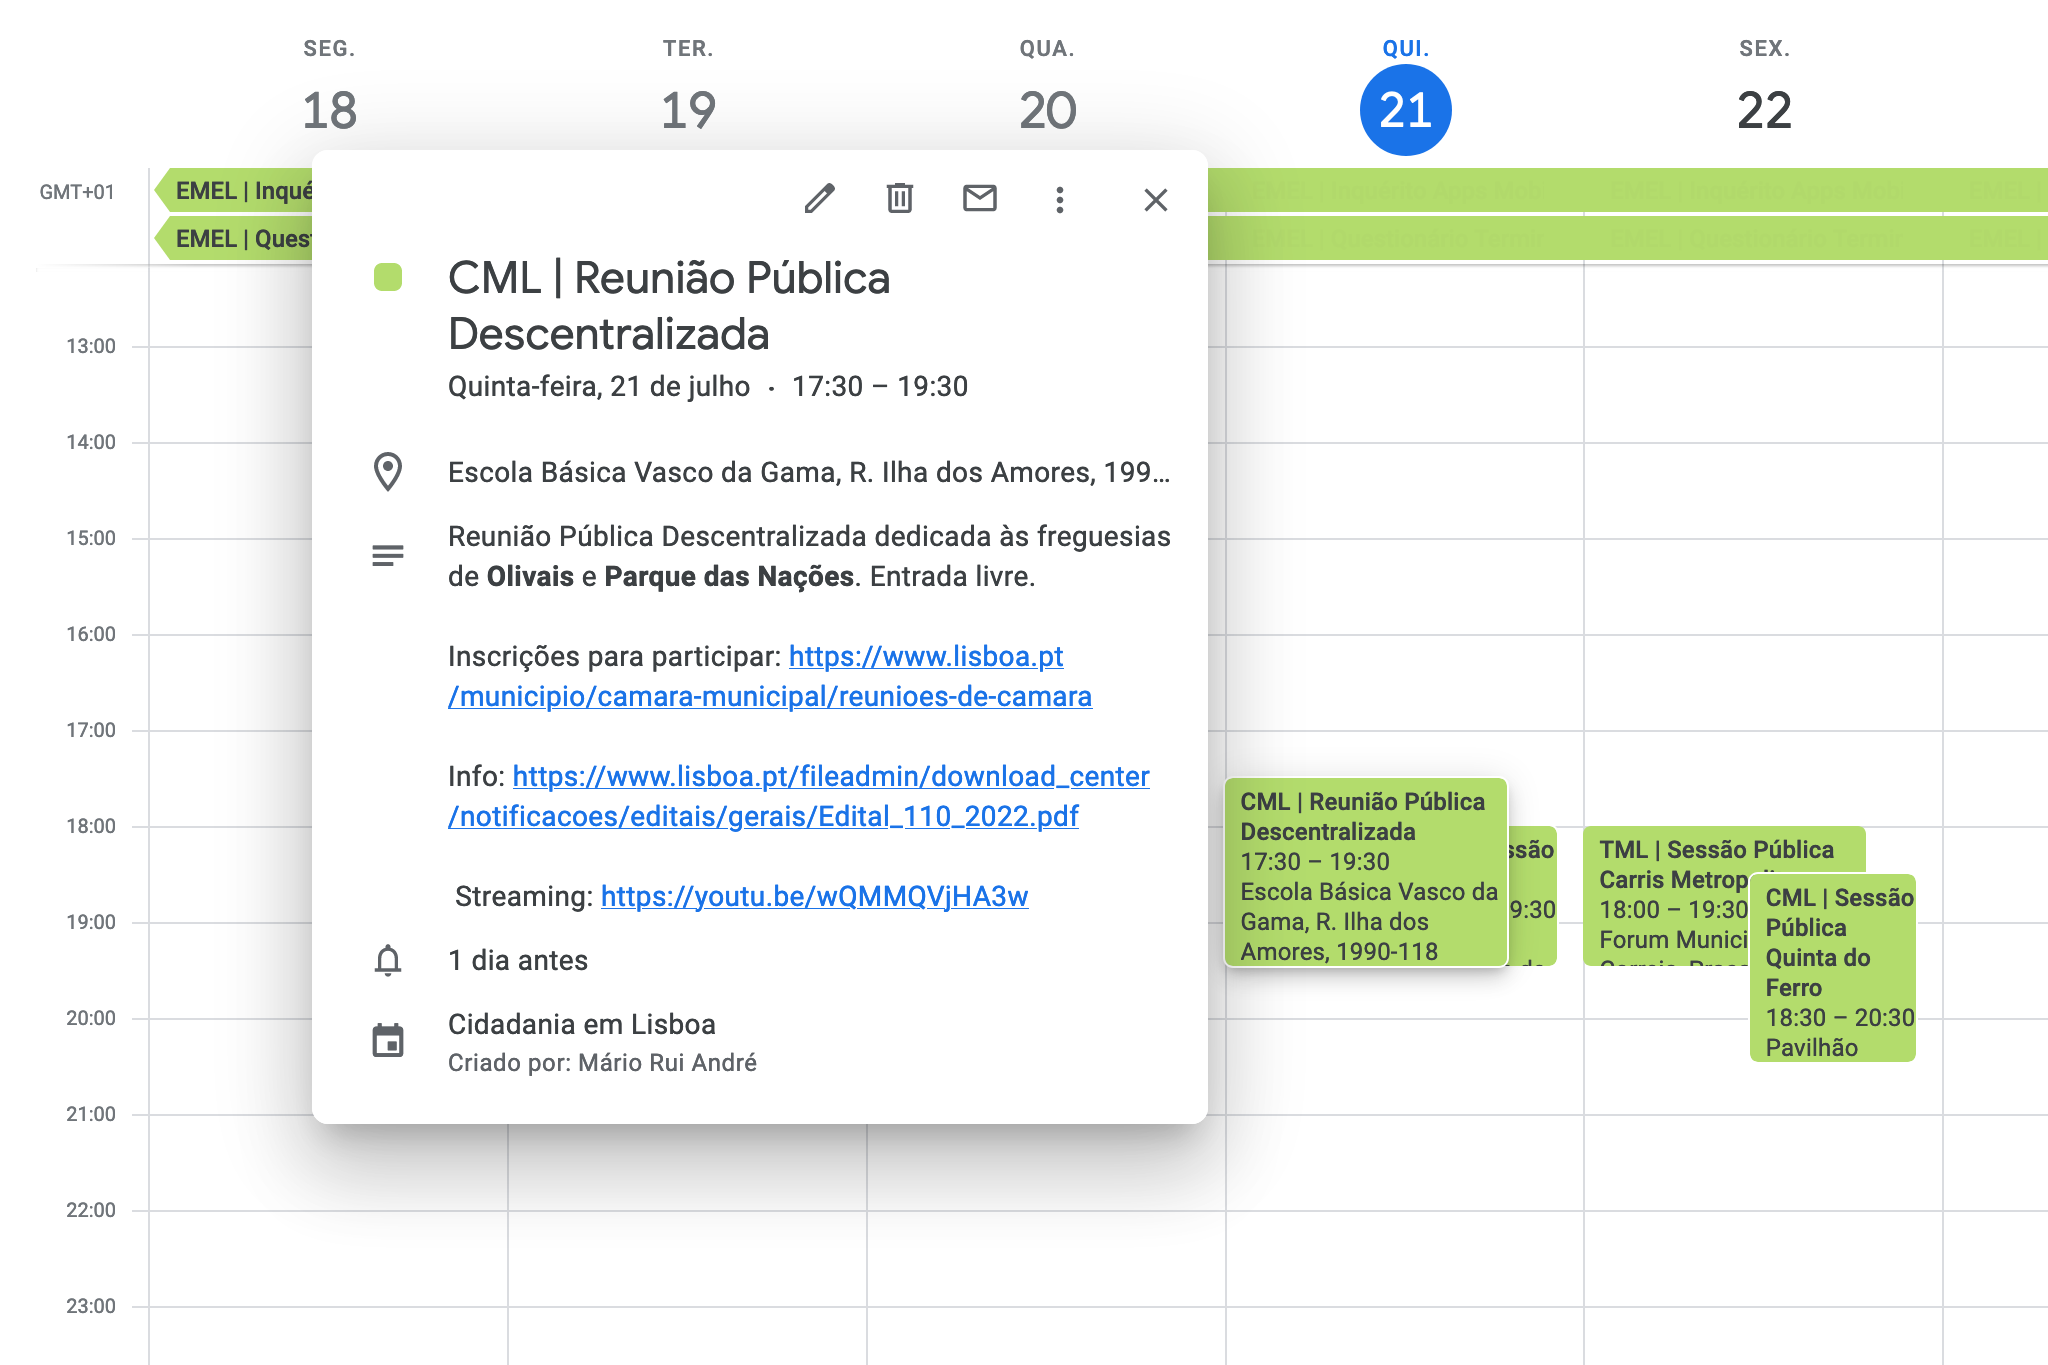2048x1365 pixels.
Task: Click the calendar icon beside Cidadania em Lisboa
Action: (x=388, y=1040)
